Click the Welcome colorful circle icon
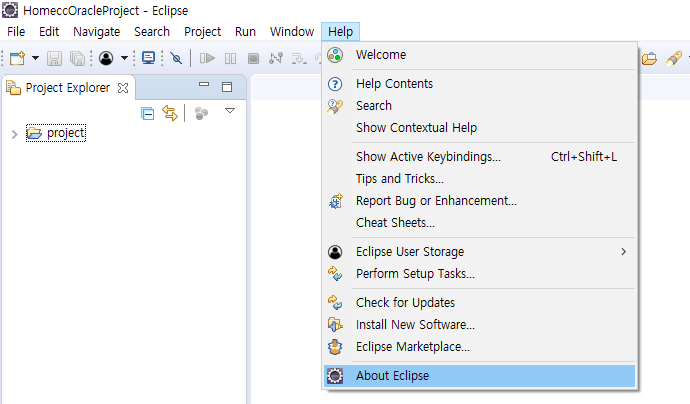Image resolution: width=690 pixels, height=404 pixels. pos(335,55)
